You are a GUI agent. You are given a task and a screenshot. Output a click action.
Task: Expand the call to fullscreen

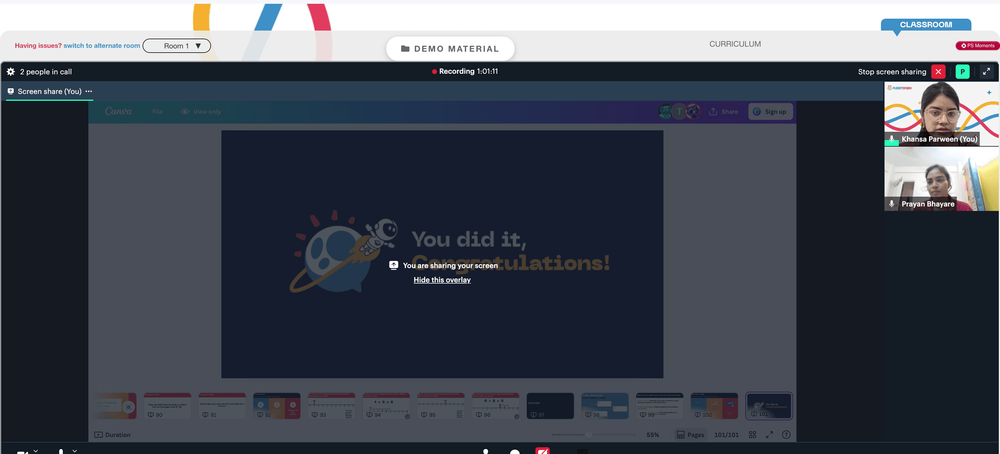[x=986, y=71]
